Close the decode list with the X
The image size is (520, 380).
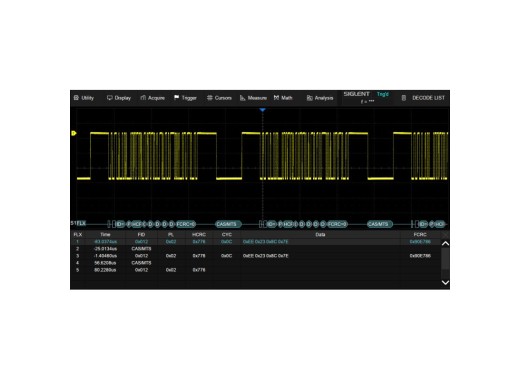click(x=445, y=235)
